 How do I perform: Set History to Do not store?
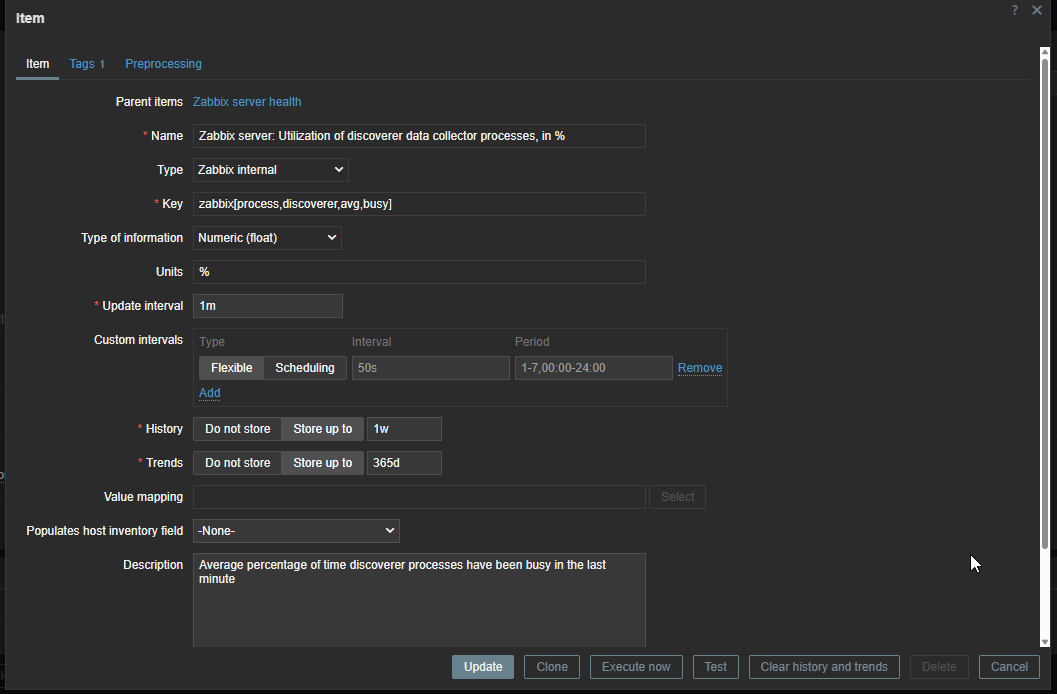pyautogui.click(x=237, y=429)
